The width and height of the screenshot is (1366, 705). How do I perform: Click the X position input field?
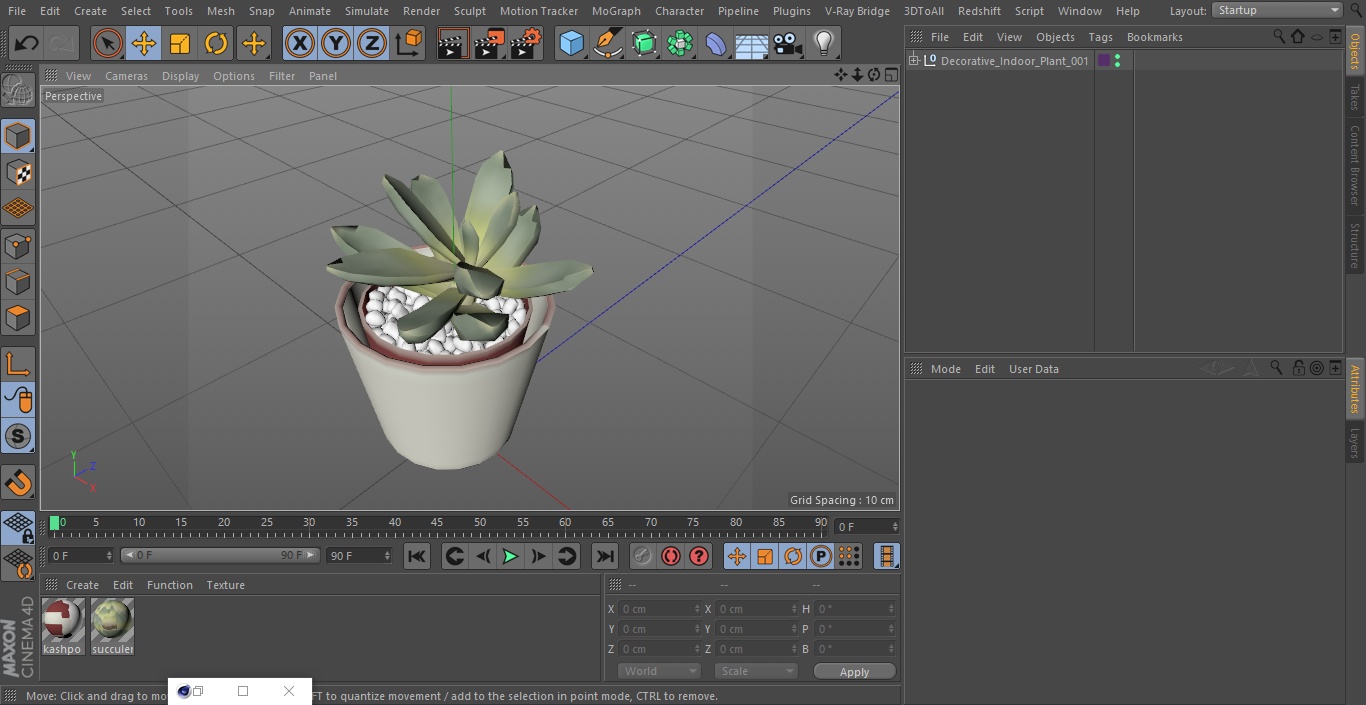pos(659,609)
